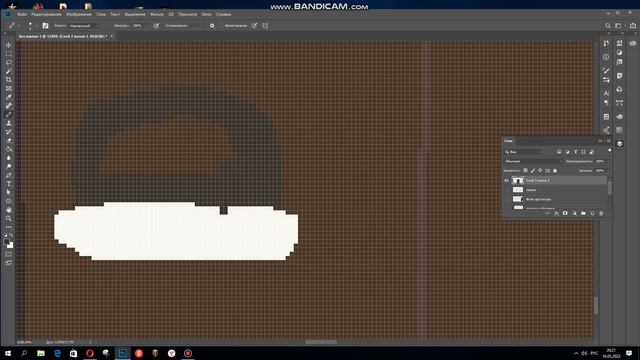Select the Pen tool
640x360 pixels.
click(x=9, y=175)
